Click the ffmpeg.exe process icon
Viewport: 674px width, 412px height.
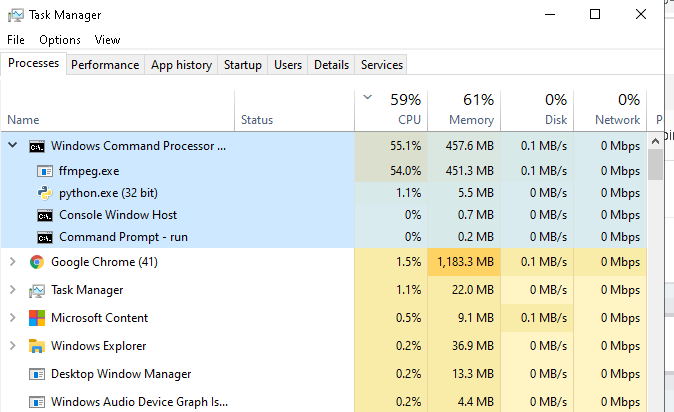coord(45,170)
